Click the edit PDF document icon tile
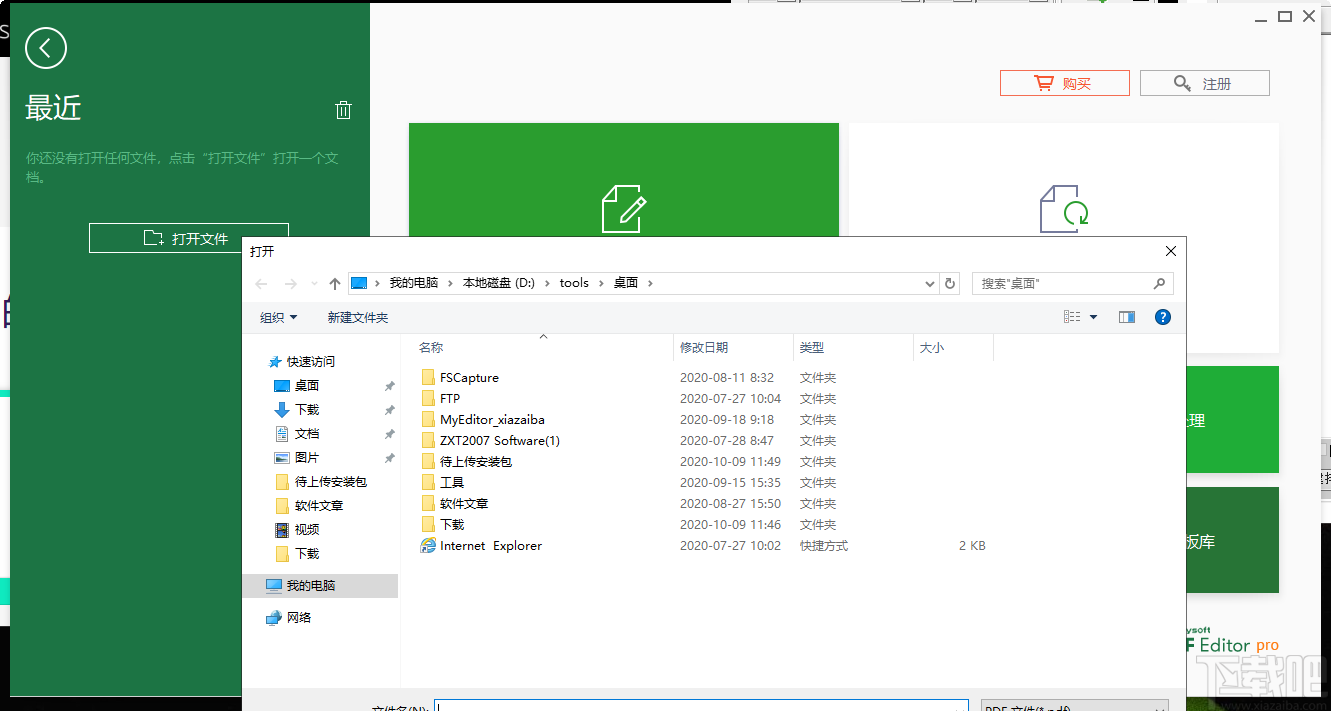The width and height of the screenshot is (1331, 711). 624,208
